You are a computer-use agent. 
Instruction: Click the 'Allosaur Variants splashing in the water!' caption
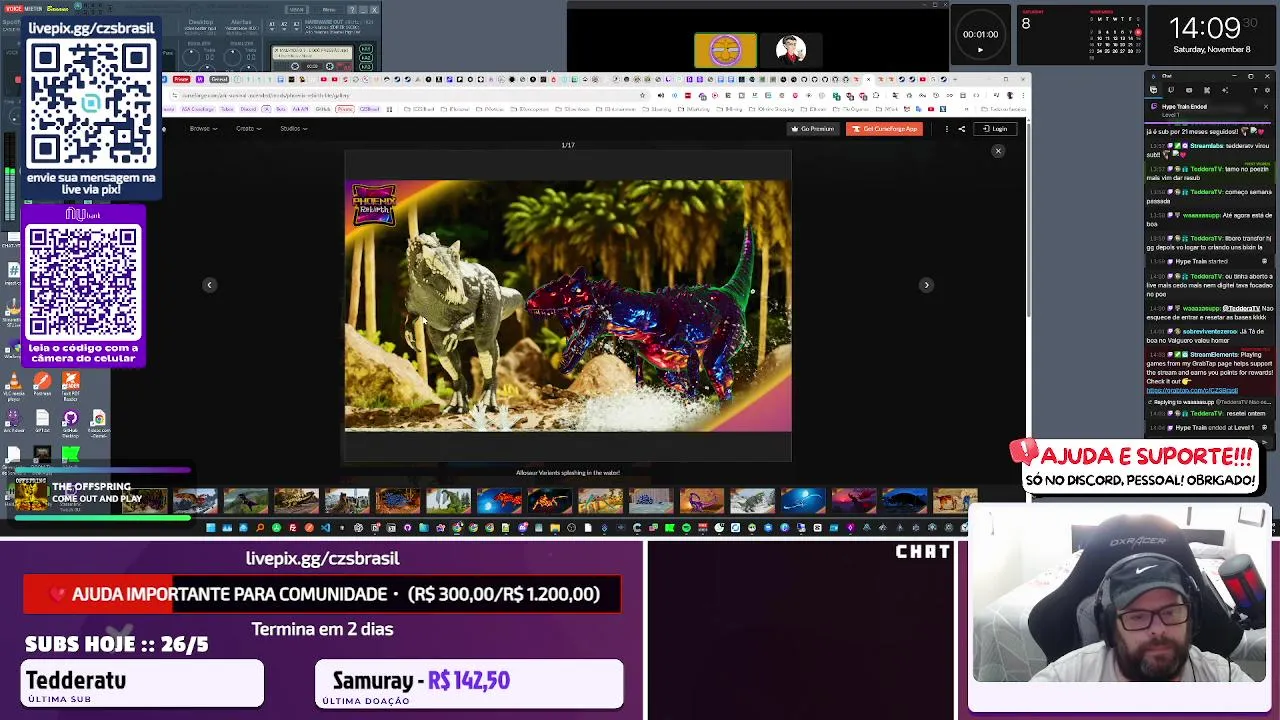568,472
